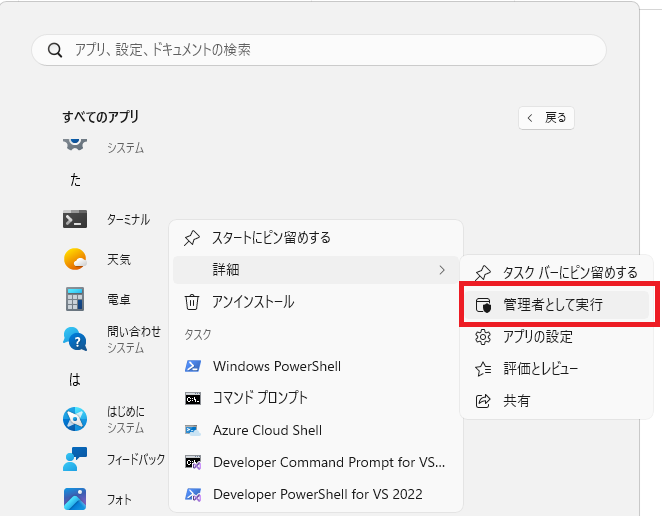This screenshot has width=662, height=516.
Task: Open the 天気 weather app icon
Action: click(75, 259)
